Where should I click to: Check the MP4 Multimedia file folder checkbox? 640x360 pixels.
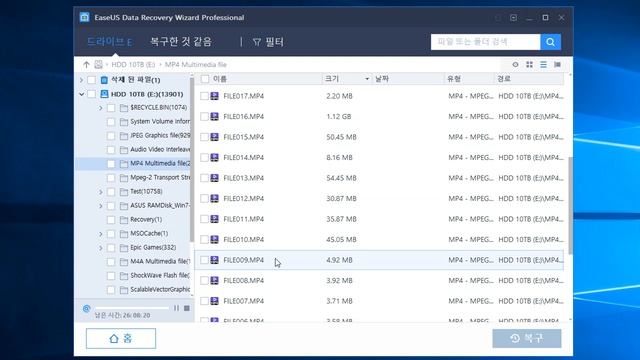click(111, 164)
